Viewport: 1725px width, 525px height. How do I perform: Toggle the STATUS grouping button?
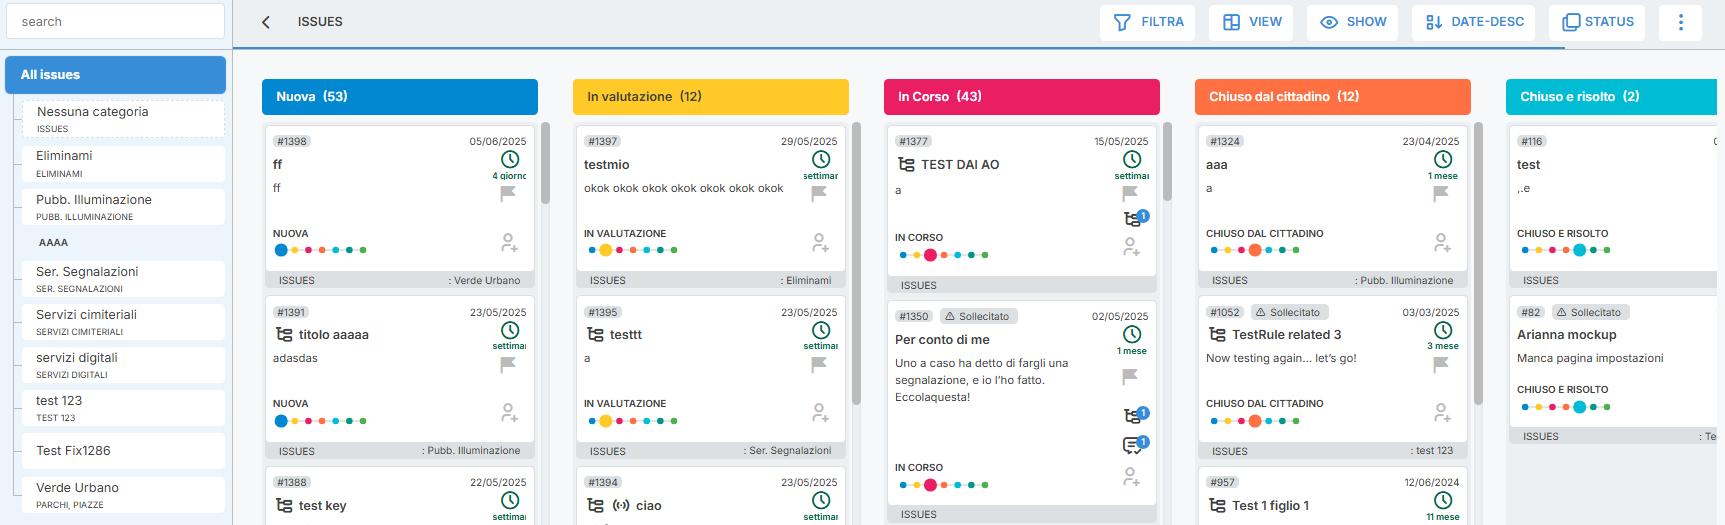click(1597, 22)
